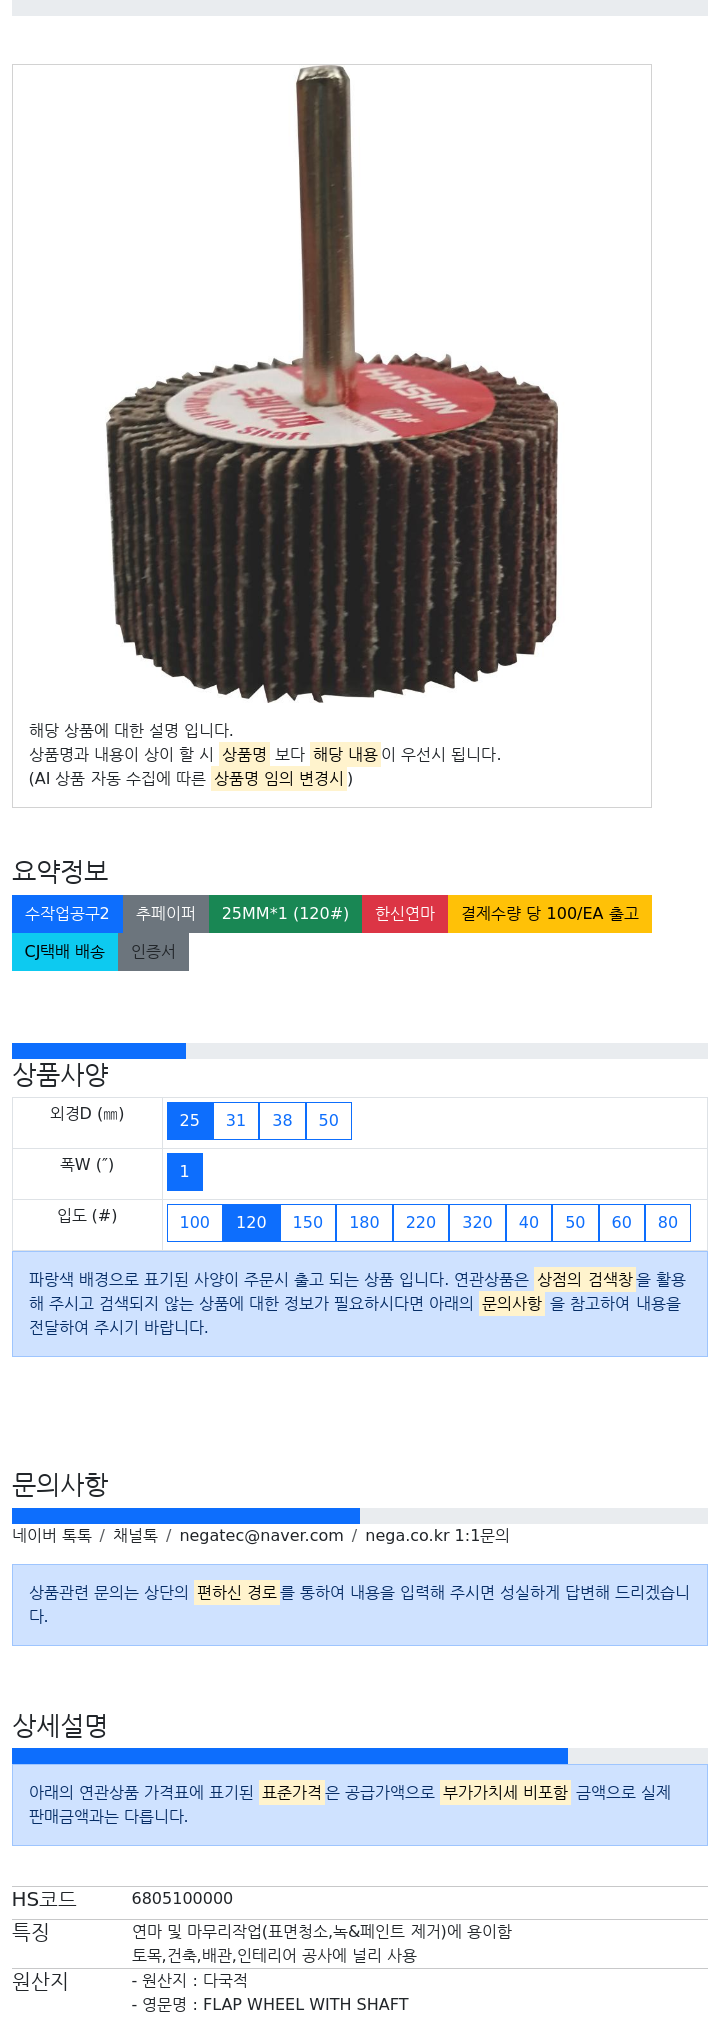Click the 추페이퍼 tag
This screenshot has height=2017, width=720.
(x=166, y=914)
